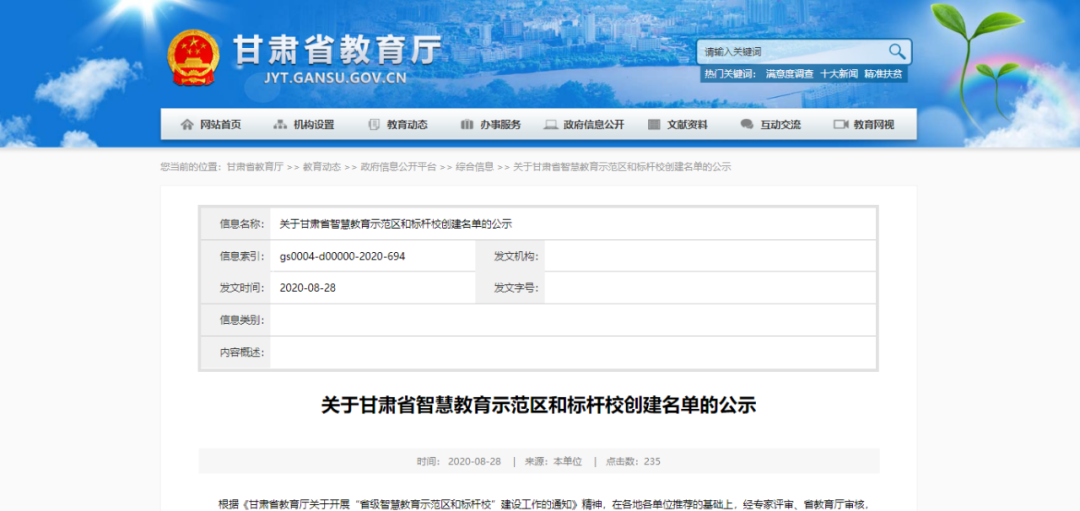Select hot keyword 十大新闻
The image size is (1080, 511).
(x=839, y=74)
